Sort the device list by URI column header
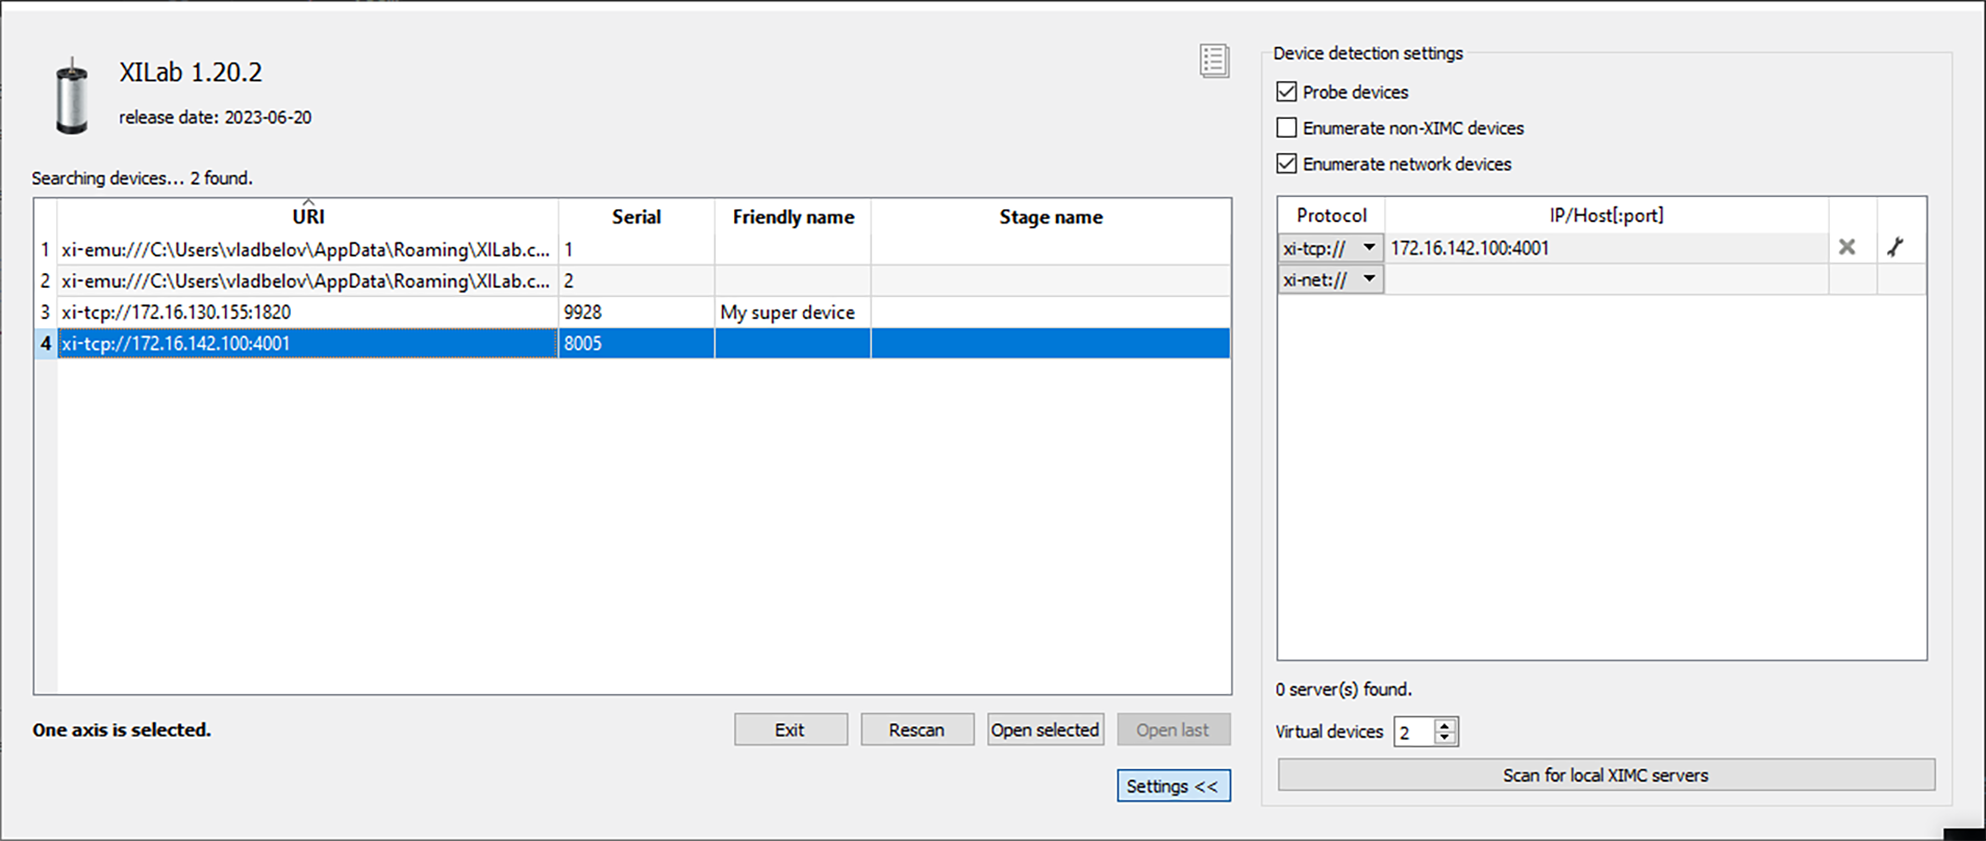The width and height of the screenshot is (1986, 841). tap(308, 217)
